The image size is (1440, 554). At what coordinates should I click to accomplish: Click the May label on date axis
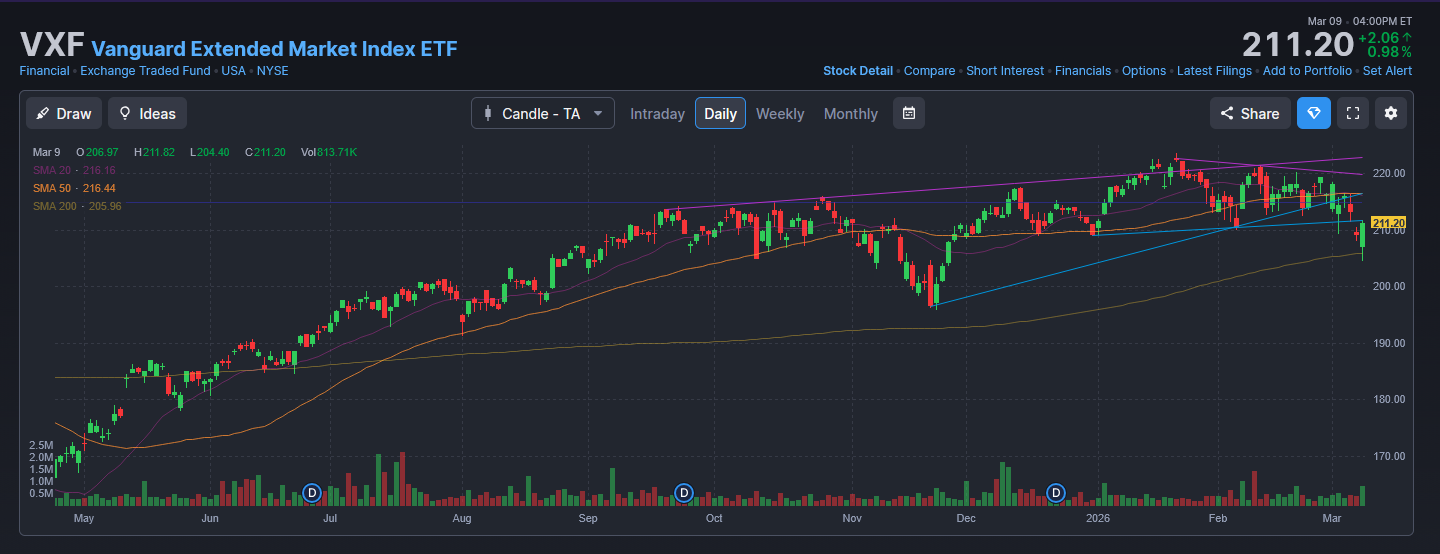click(84, 519)
